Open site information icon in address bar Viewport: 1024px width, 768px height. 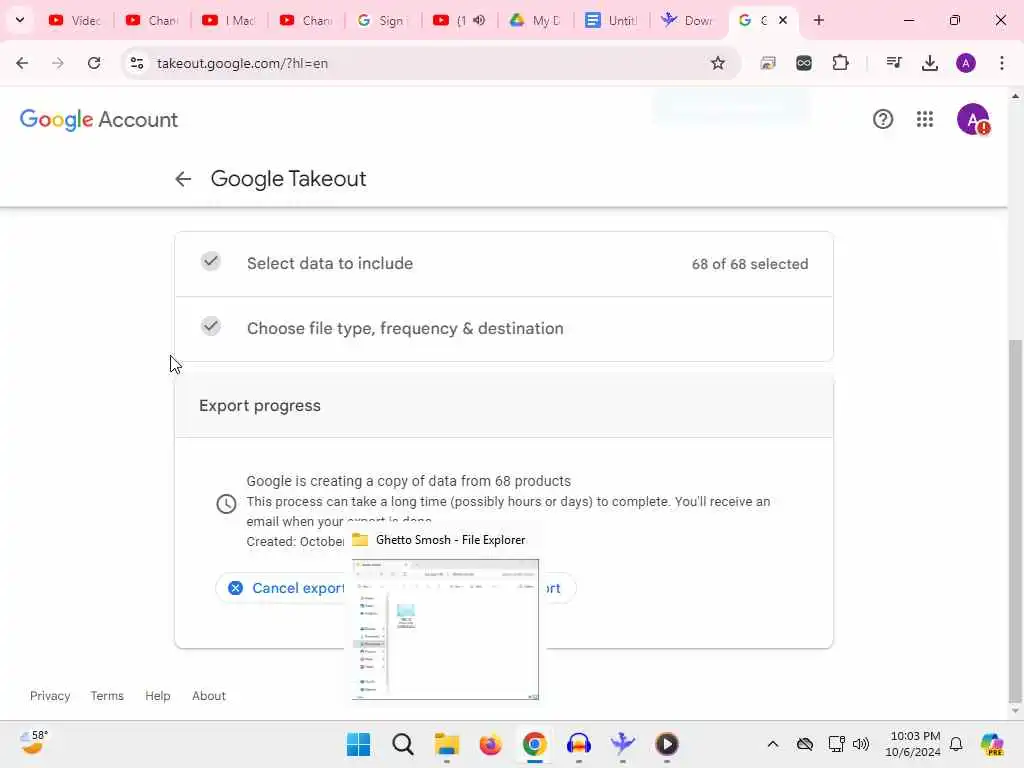tap(137, 63)
